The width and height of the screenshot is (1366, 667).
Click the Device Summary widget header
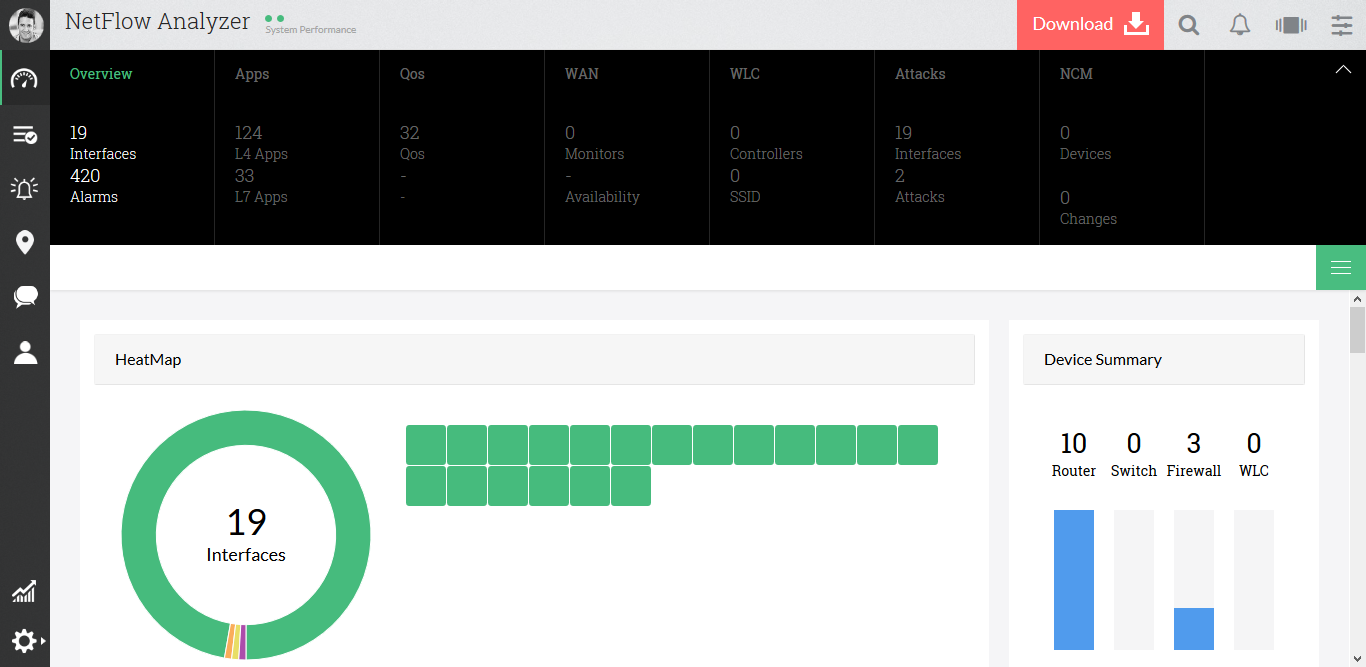click(1164, 360)
